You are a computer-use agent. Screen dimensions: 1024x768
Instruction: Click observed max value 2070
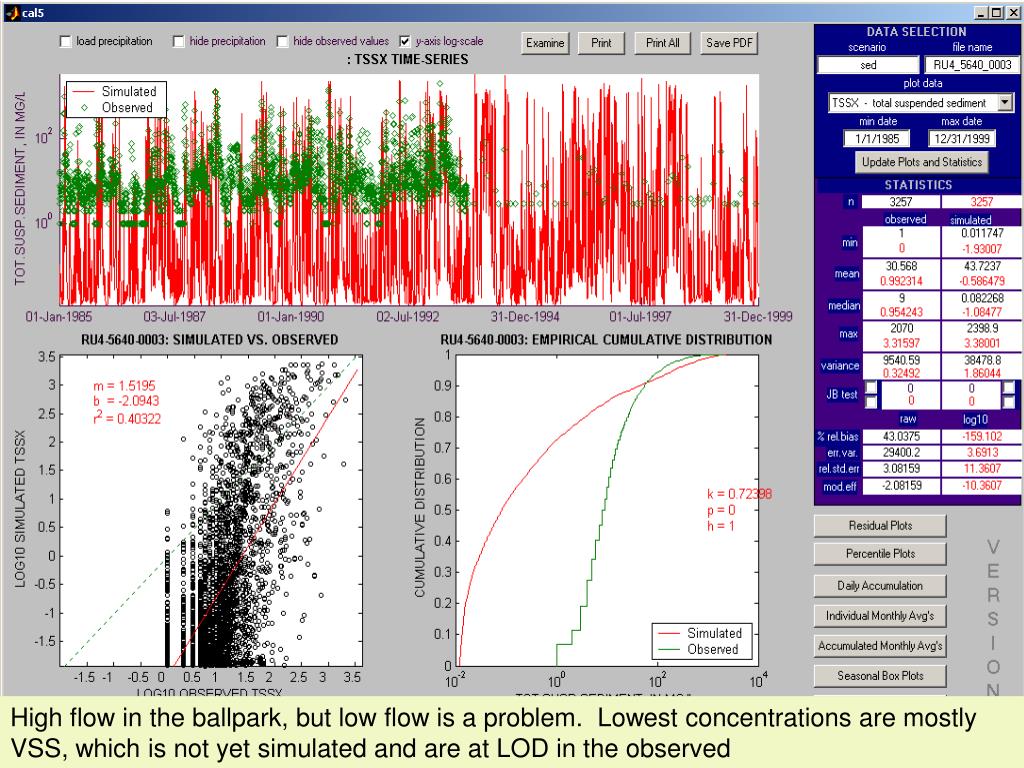pos(901,328)
